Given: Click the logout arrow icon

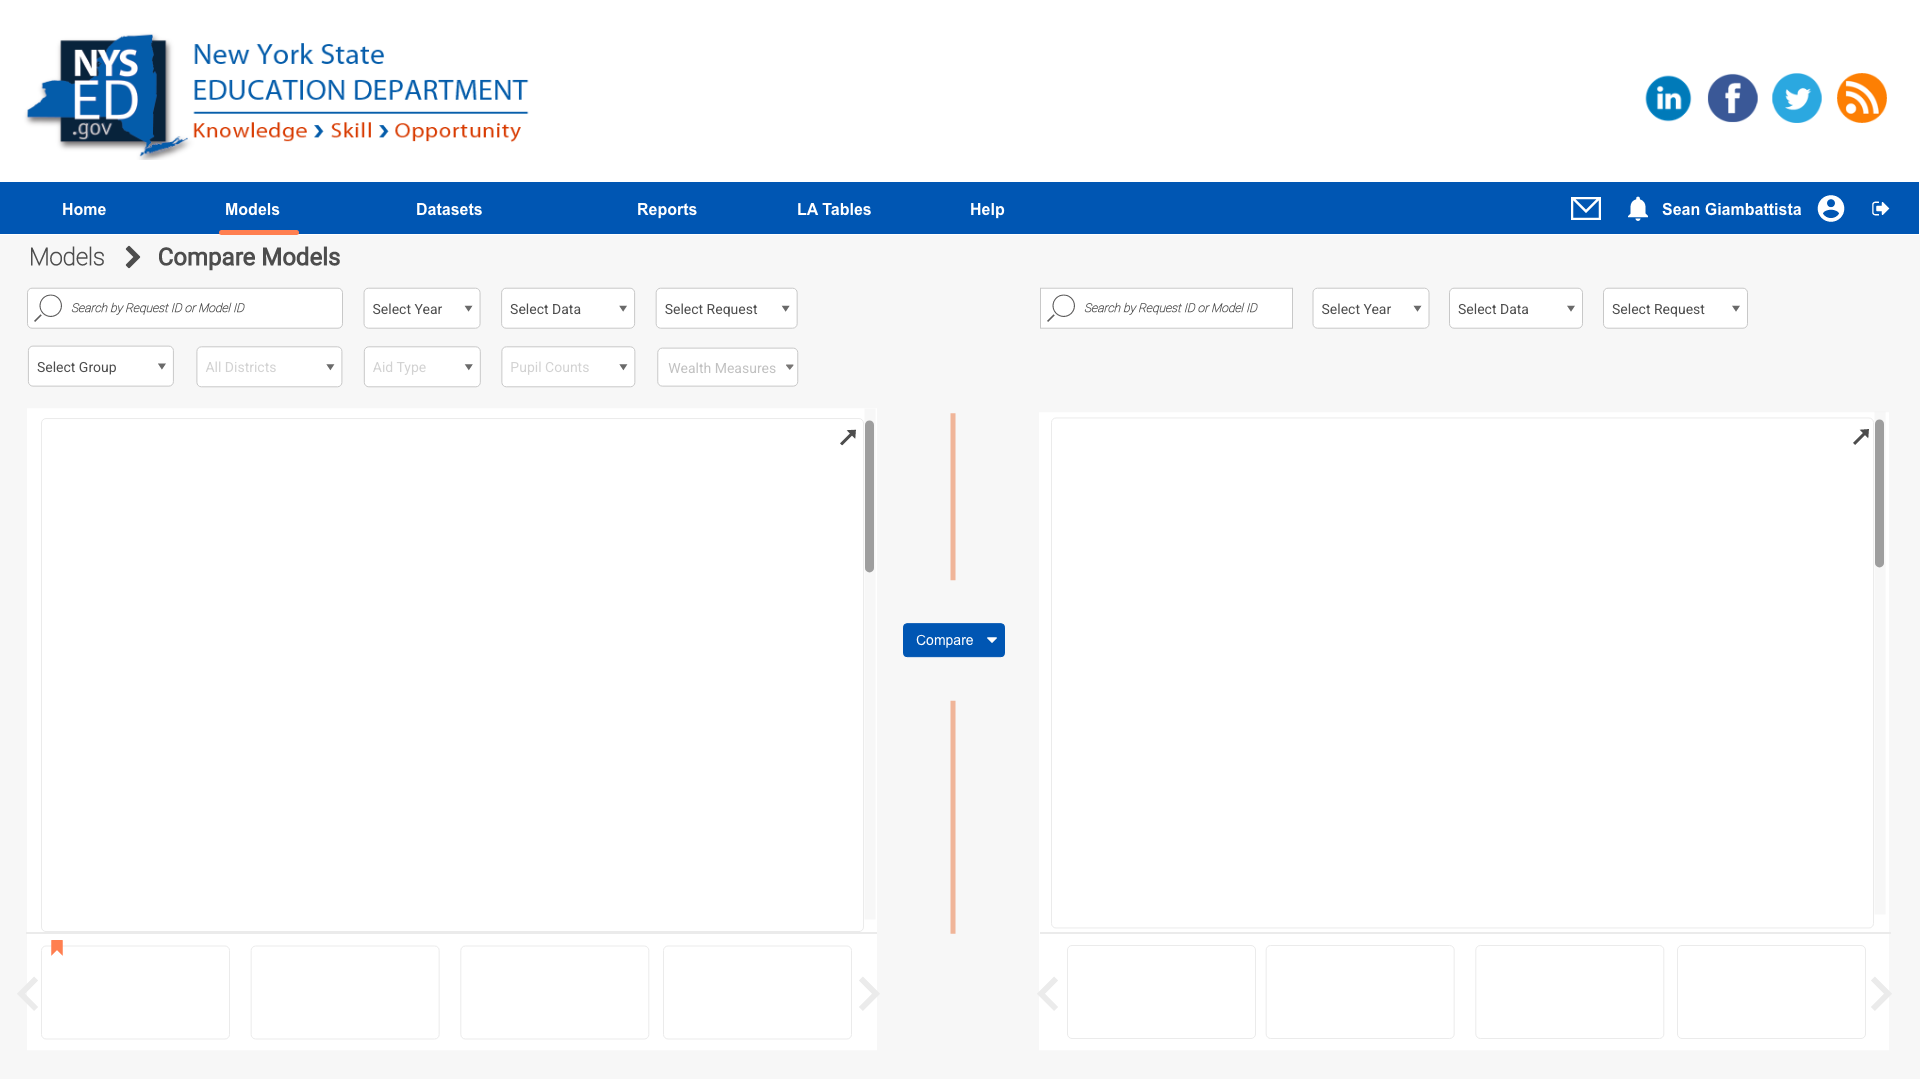Looking at the screenshot, I should [1880, 208].
